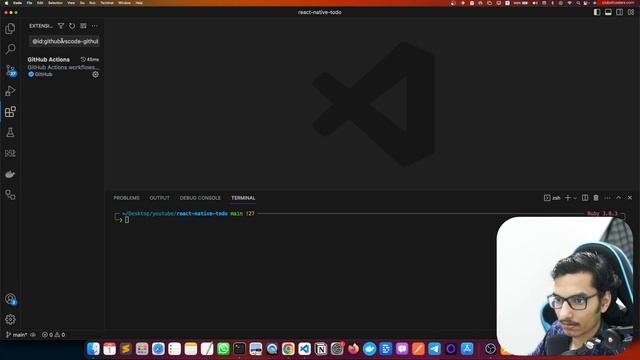
Task: Open the Search view in activity bar
Action: (x=10, y=49)
